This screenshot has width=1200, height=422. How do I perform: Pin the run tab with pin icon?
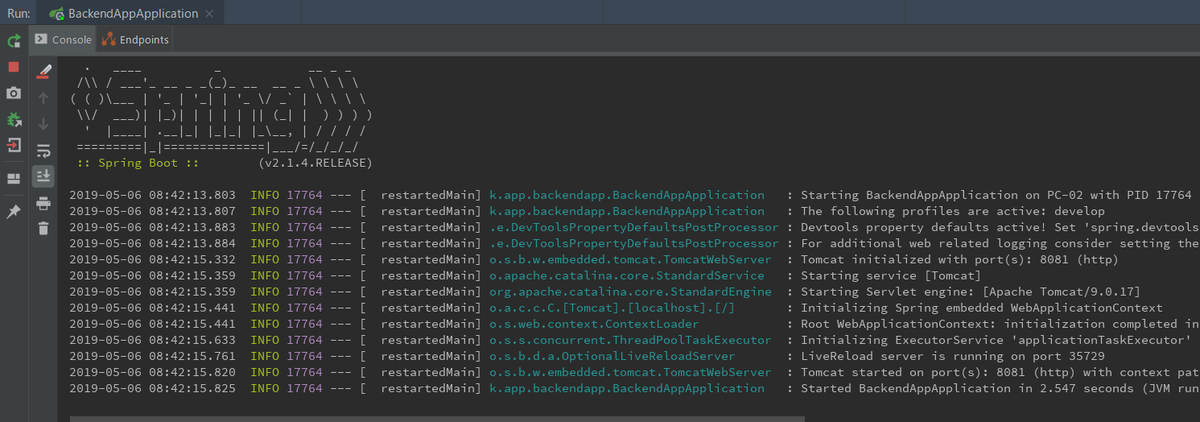14,213
